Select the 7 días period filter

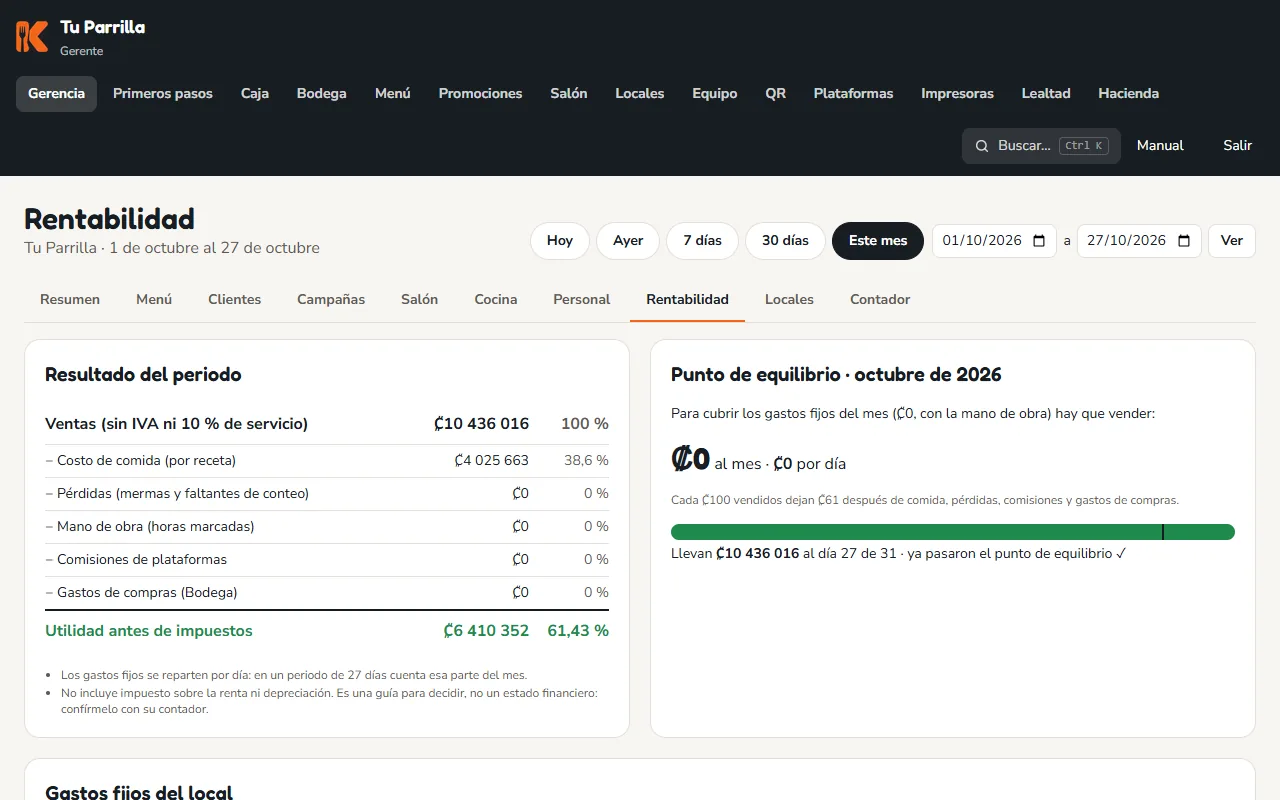pos(702,241)
